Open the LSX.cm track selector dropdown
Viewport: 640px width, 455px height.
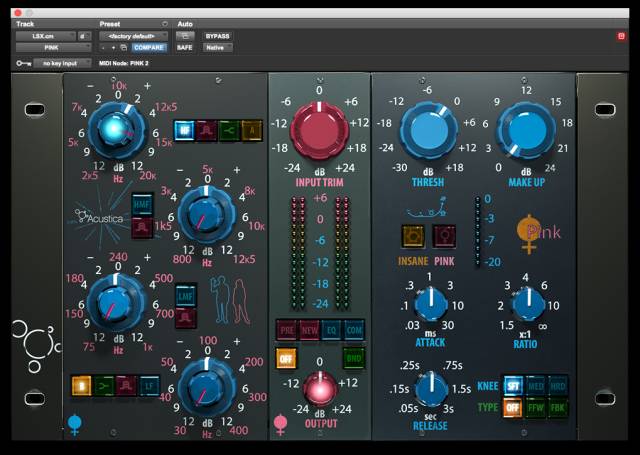[x=46, y=36]
